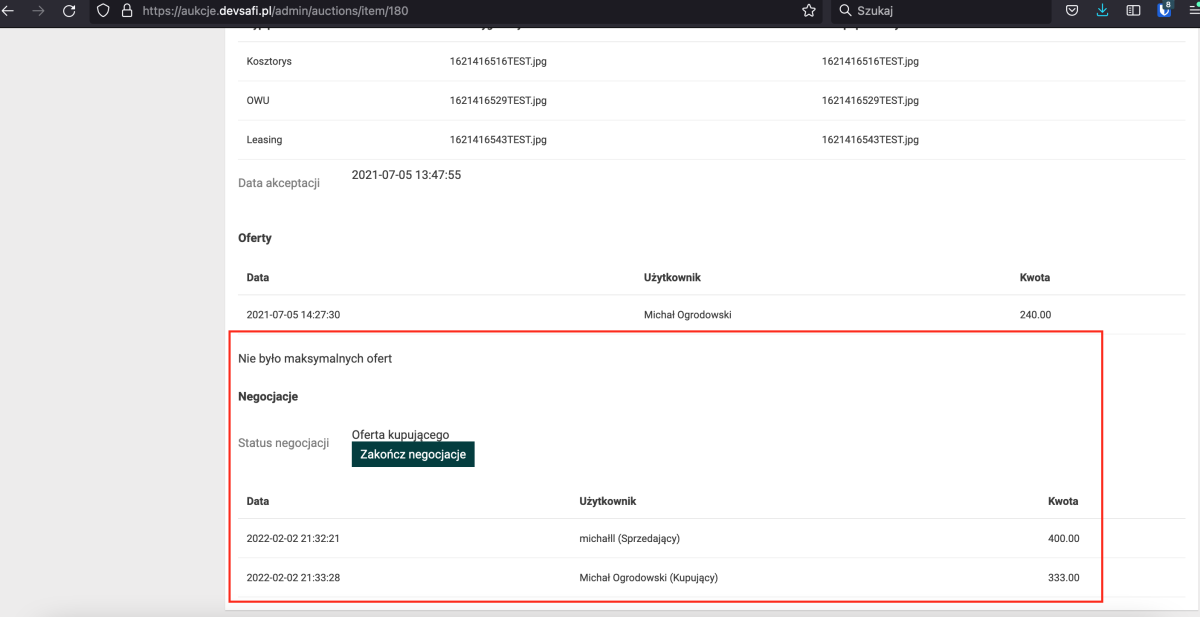The width and height of the screenshot is (1200, 617).
Task: Open the shield tracking protection icon
Action: pyautogui.click(x=103, y=11)
